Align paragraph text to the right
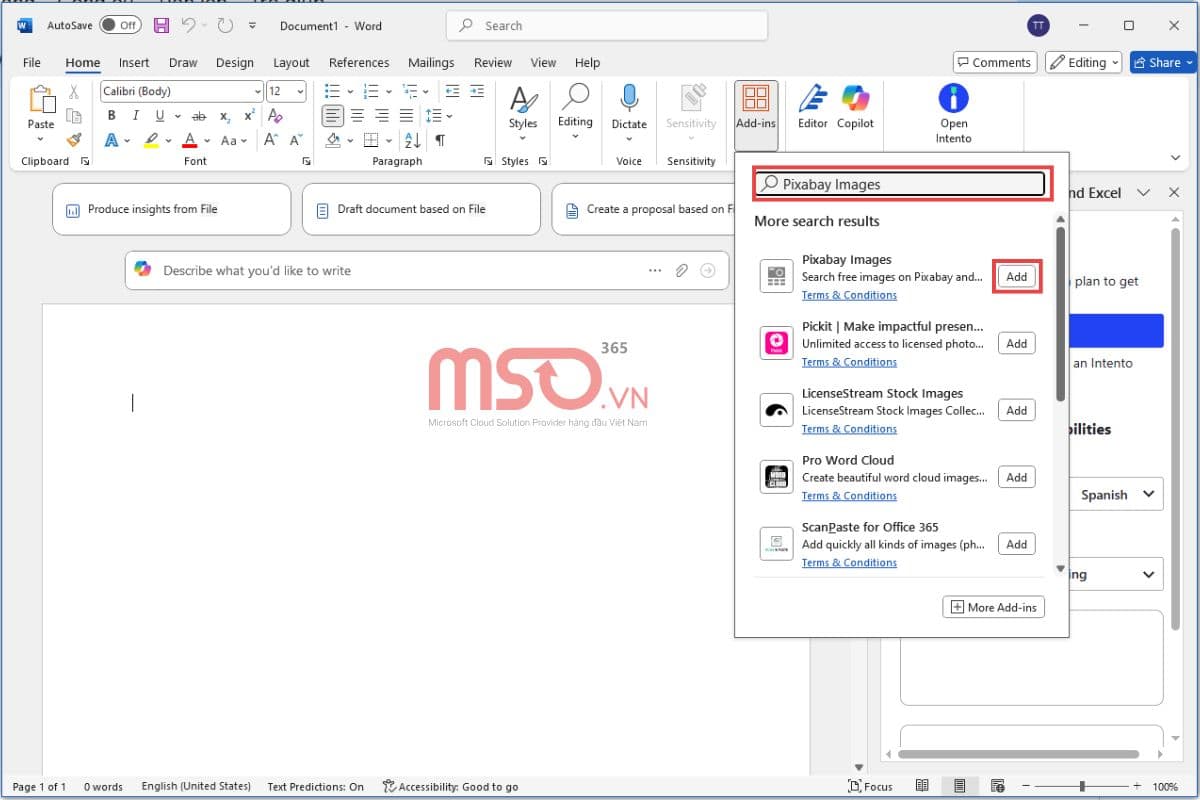The width and height of the screenshot is (1200, 800). click(382, 116)
